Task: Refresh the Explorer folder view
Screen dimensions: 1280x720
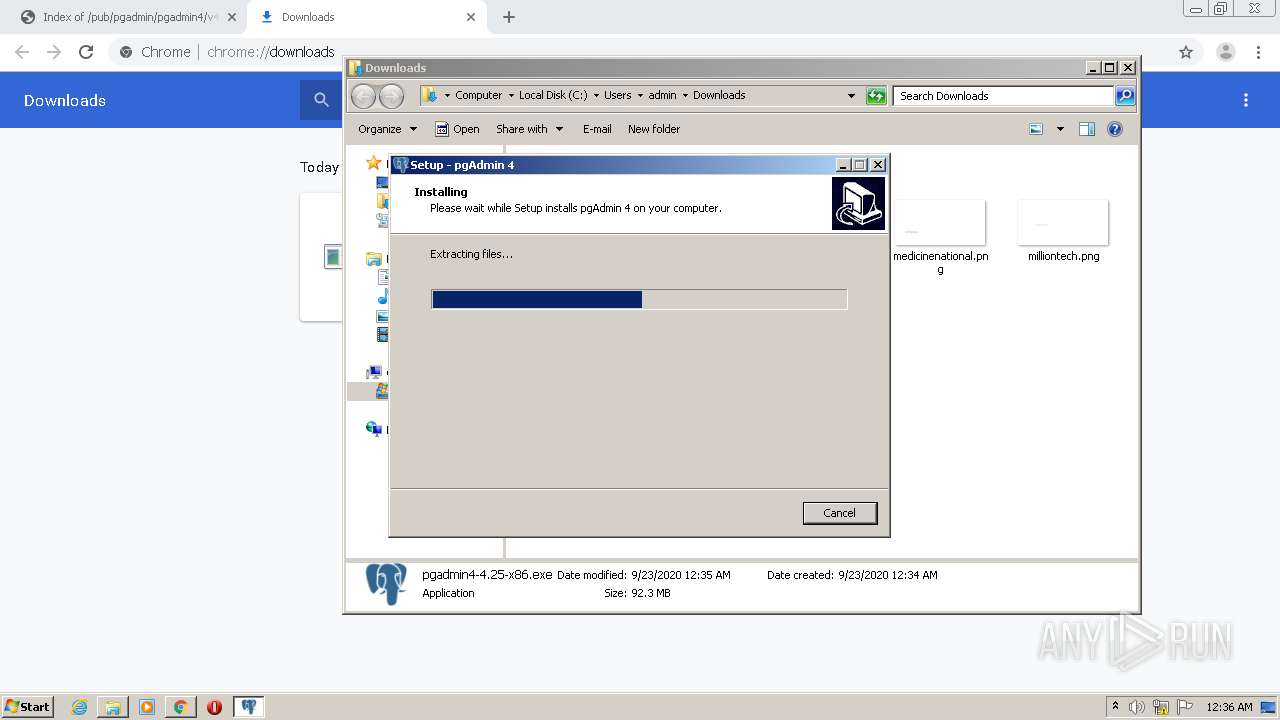Action: click(x=876, y=96)
